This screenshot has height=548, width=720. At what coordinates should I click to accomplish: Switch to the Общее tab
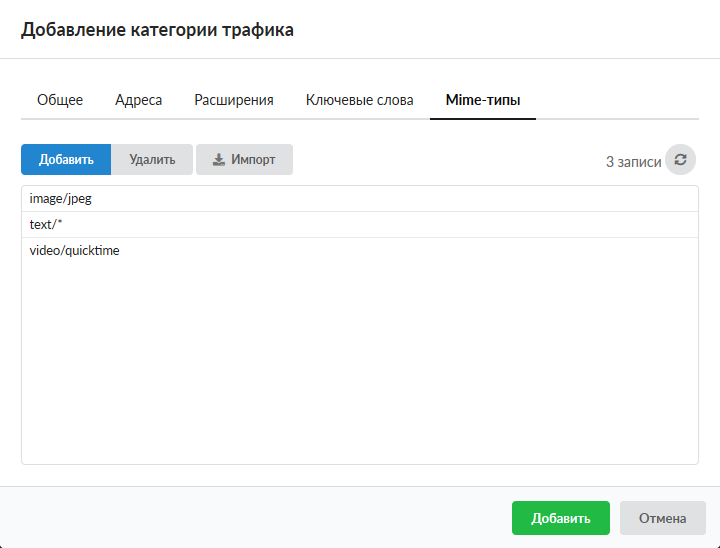tap(60, 100)
